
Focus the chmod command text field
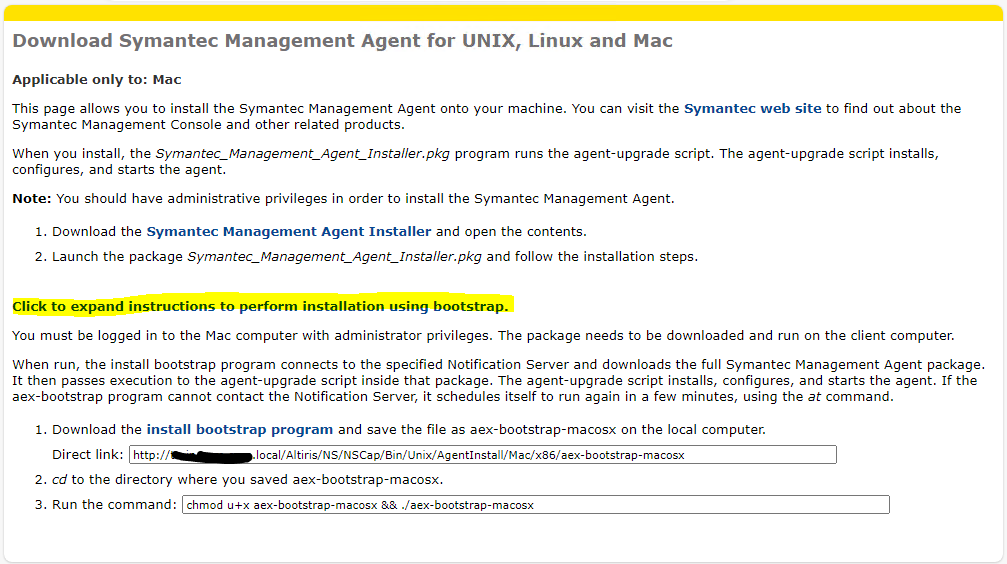pyautogui.click(x=535, y=505)
